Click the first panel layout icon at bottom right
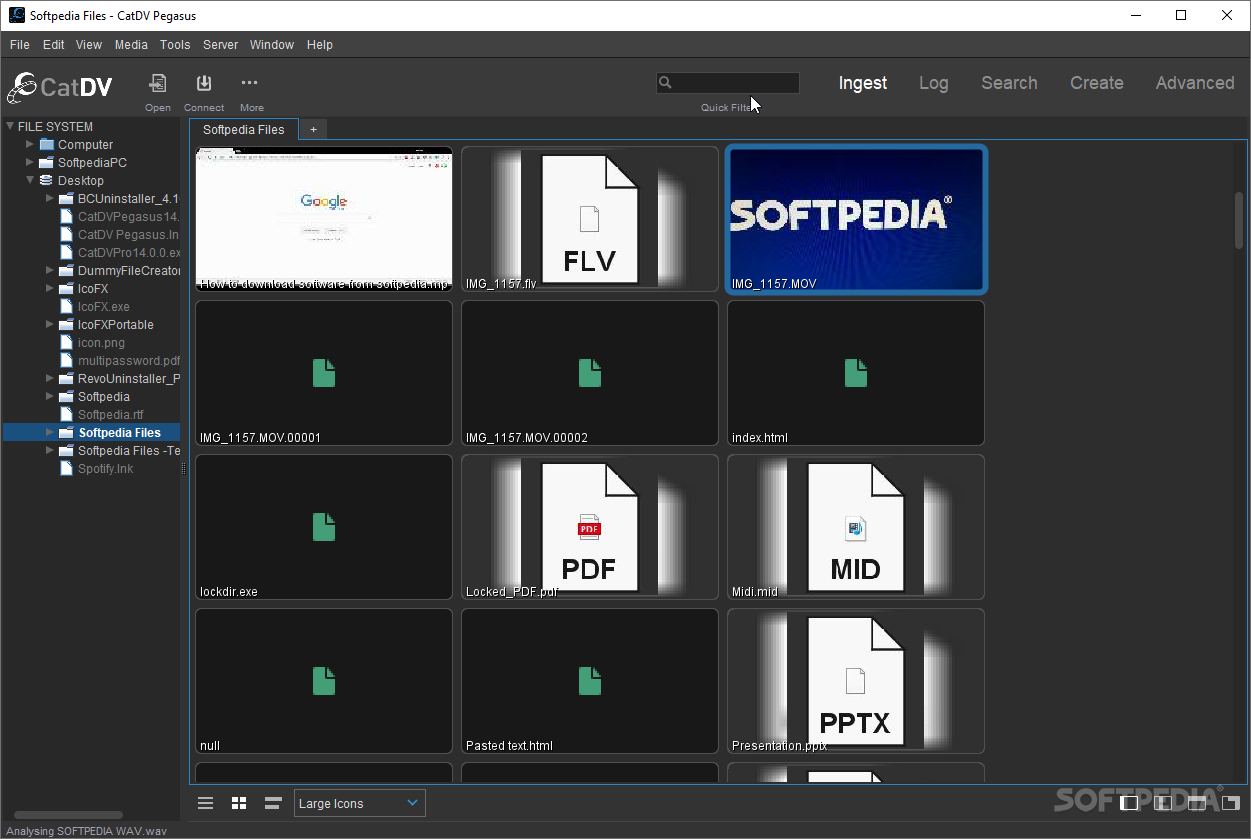 [1129, 802]
